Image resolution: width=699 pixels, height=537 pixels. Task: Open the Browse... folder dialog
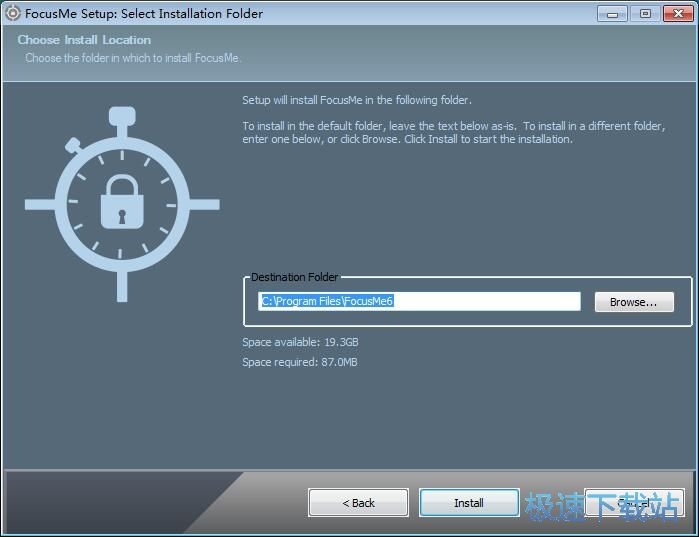(634, 302)
